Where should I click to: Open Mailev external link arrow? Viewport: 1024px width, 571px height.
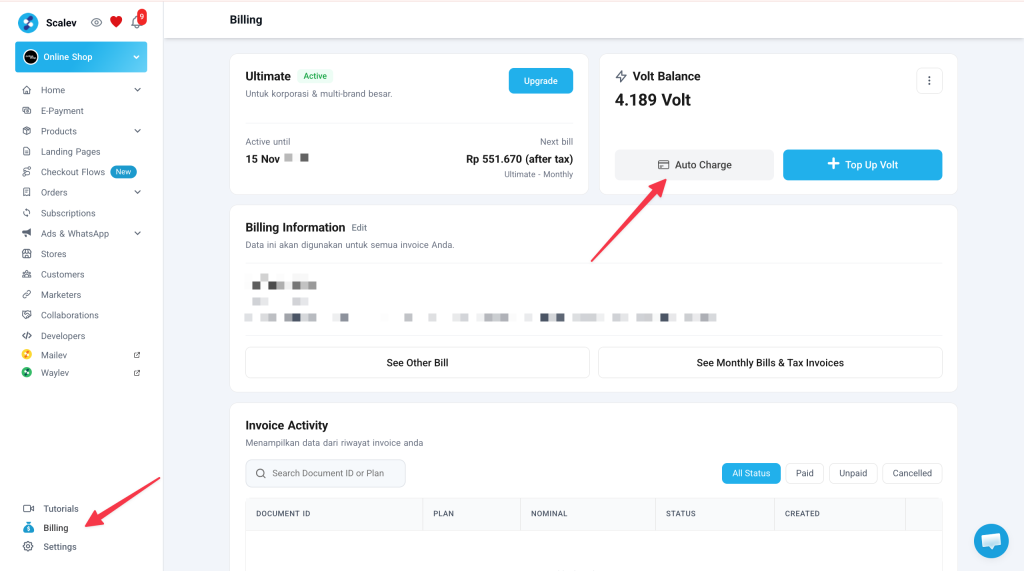(x=137, y=355)
